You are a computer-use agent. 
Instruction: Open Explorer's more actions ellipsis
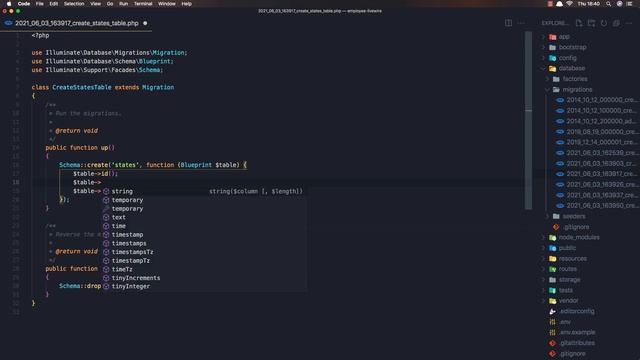(x=629, y=23)
